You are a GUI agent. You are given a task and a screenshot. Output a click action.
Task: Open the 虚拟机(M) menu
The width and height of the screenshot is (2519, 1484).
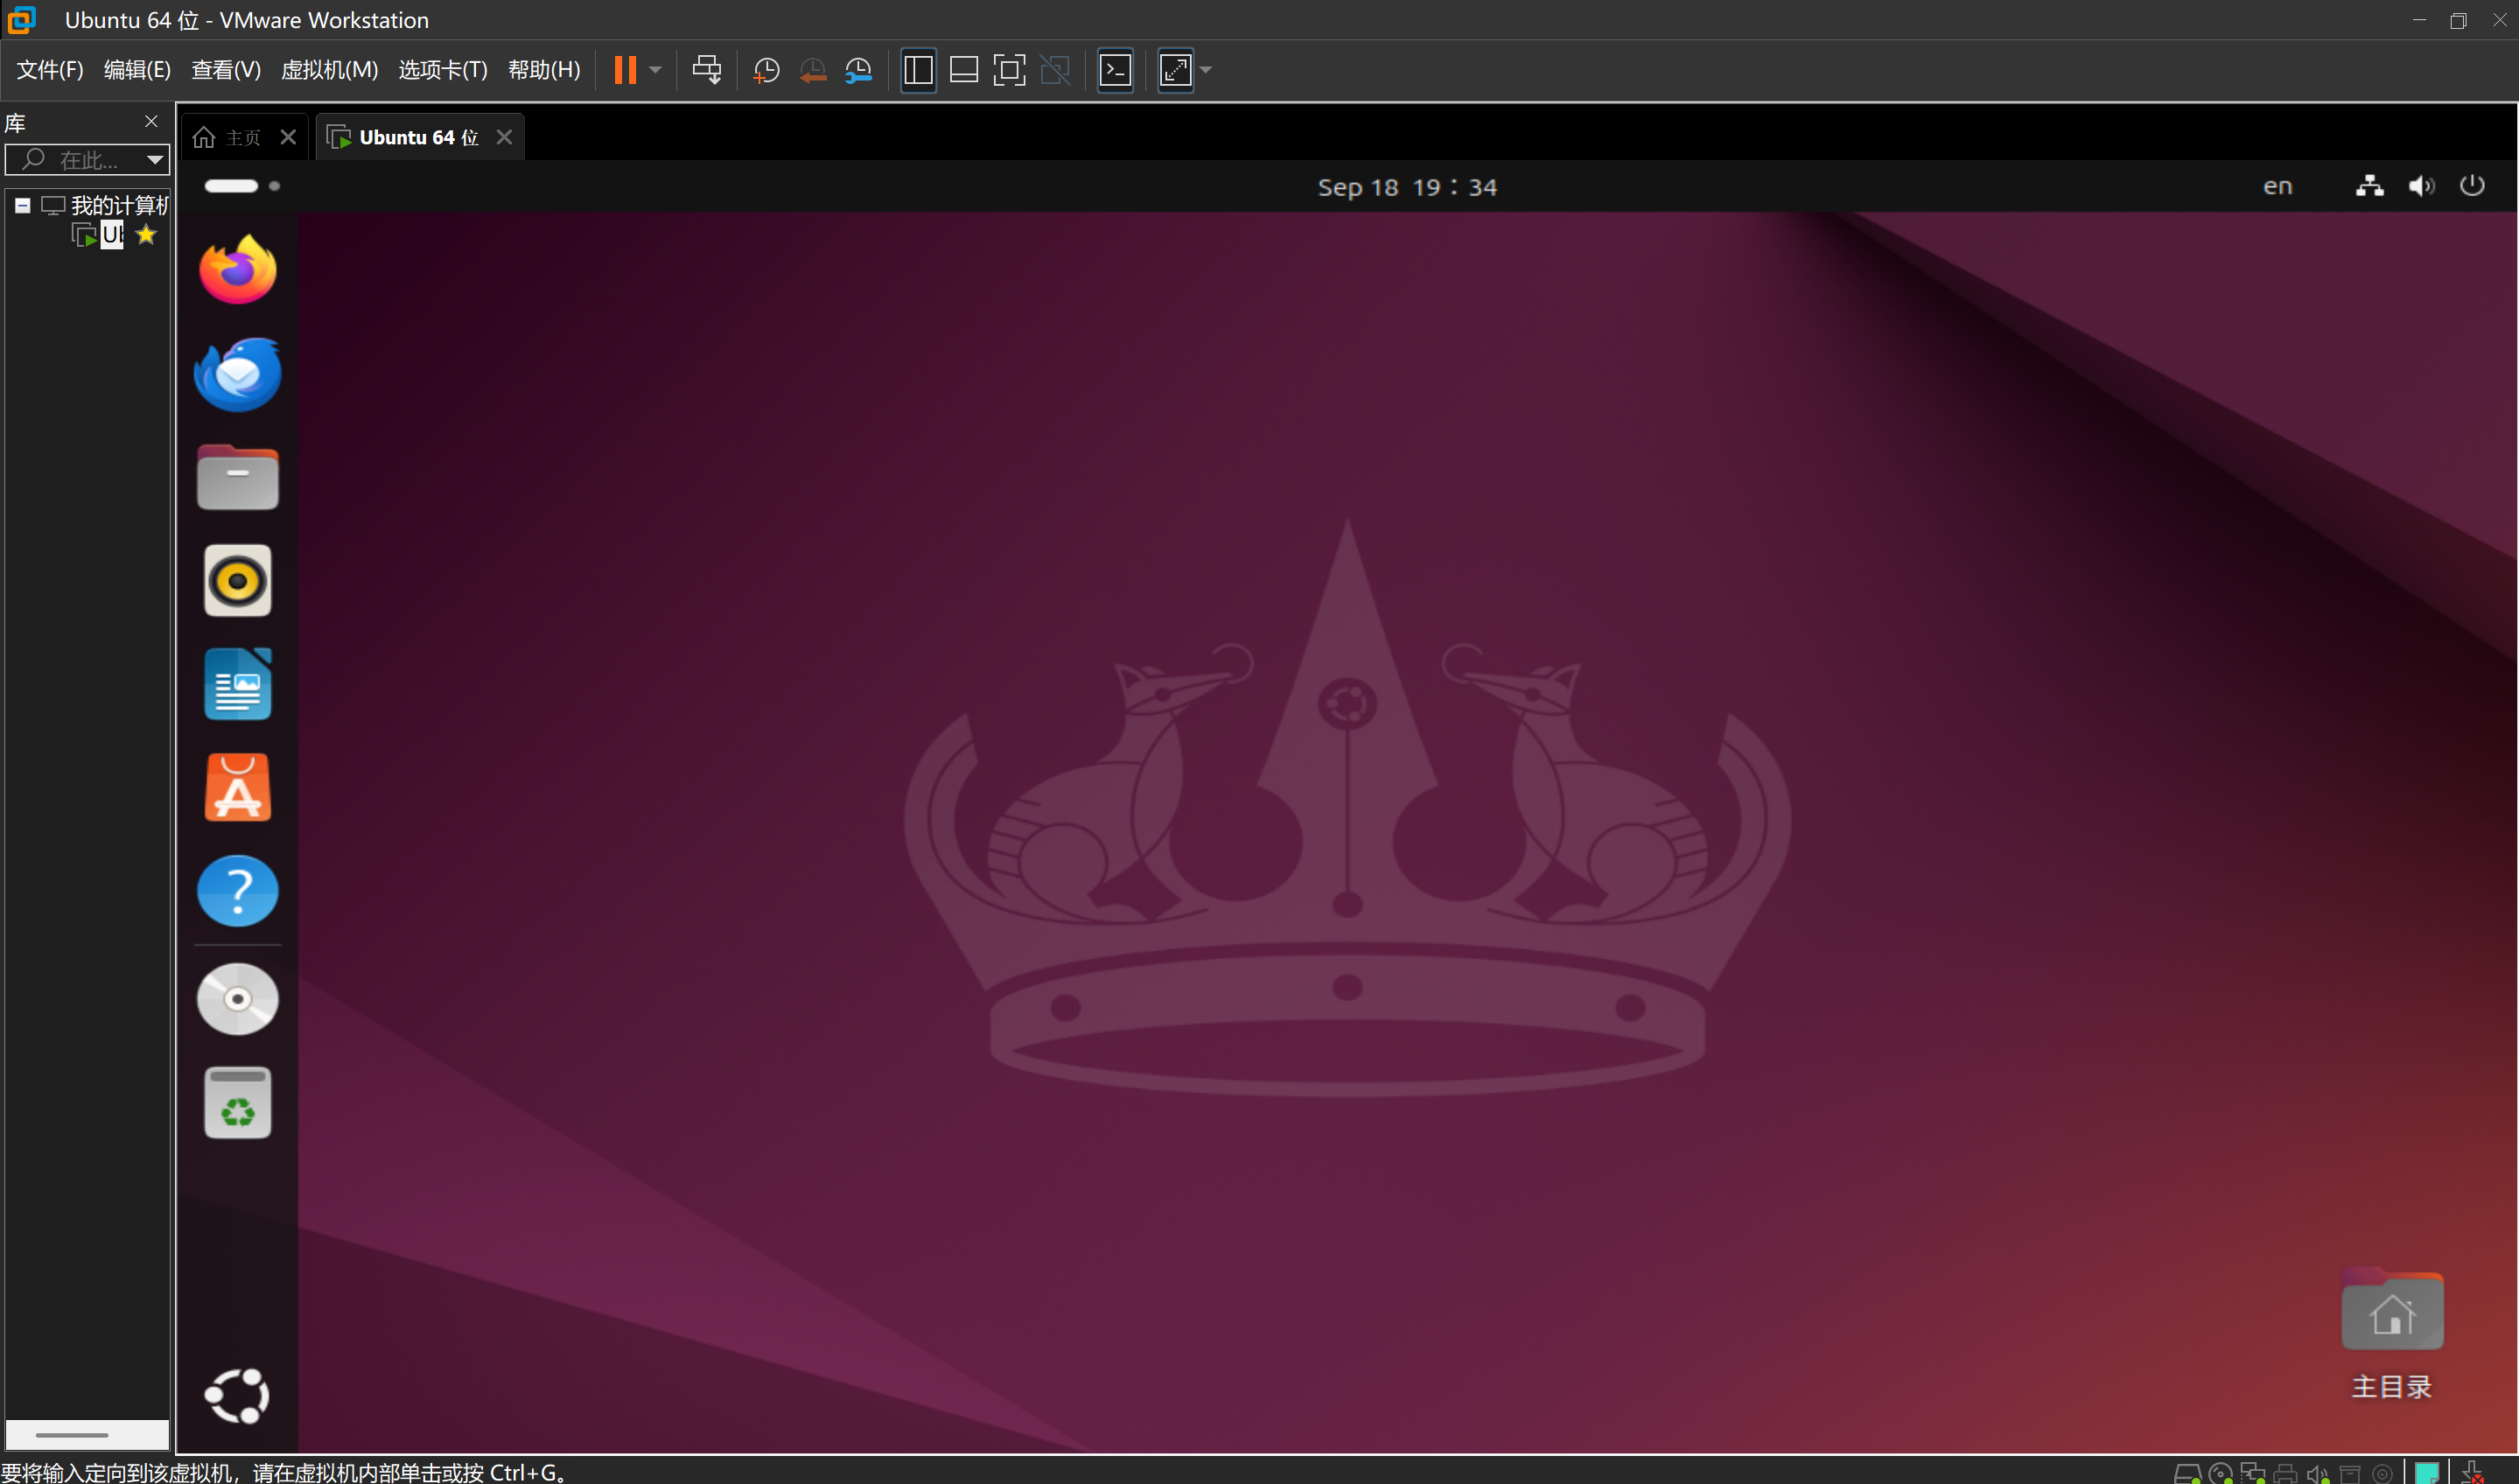pos(329,70)
